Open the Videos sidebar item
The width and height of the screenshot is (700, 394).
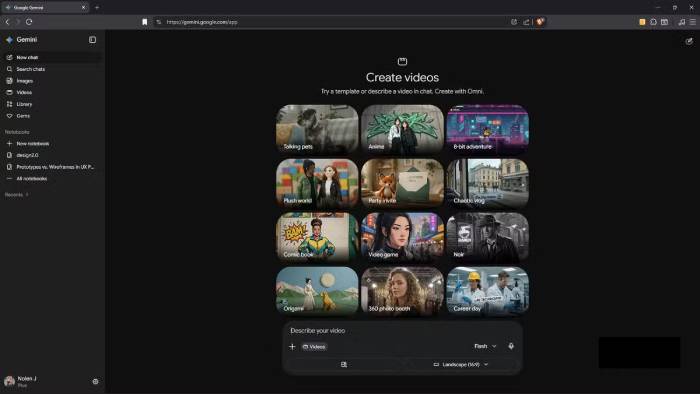coord(52,92)
